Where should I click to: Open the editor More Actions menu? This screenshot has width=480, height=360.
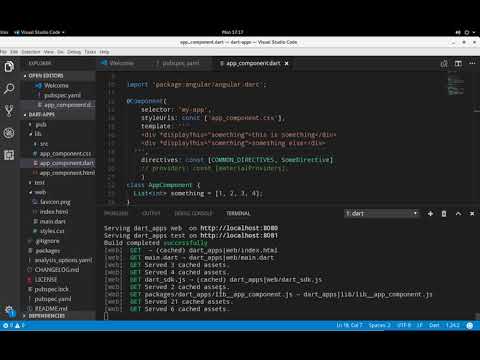472,63
